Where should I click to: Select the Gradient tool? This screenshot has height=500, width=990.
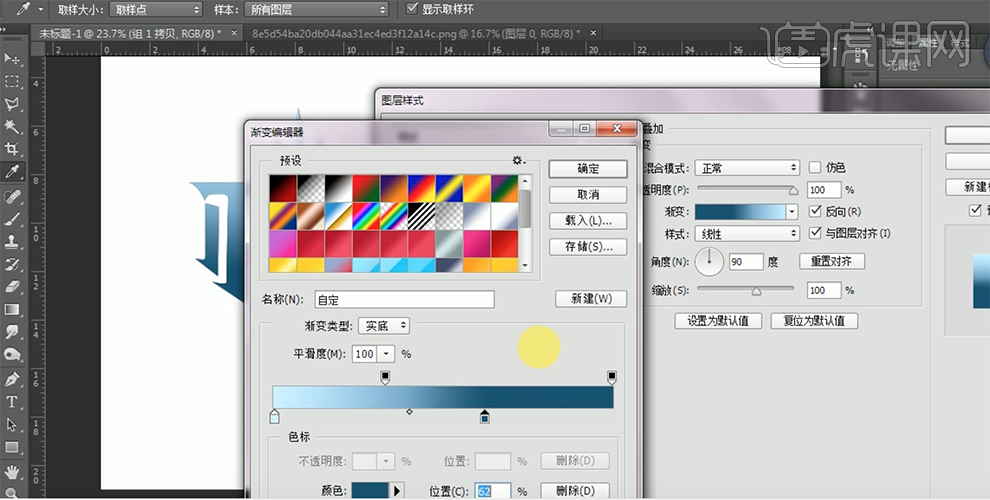point(12,309)
